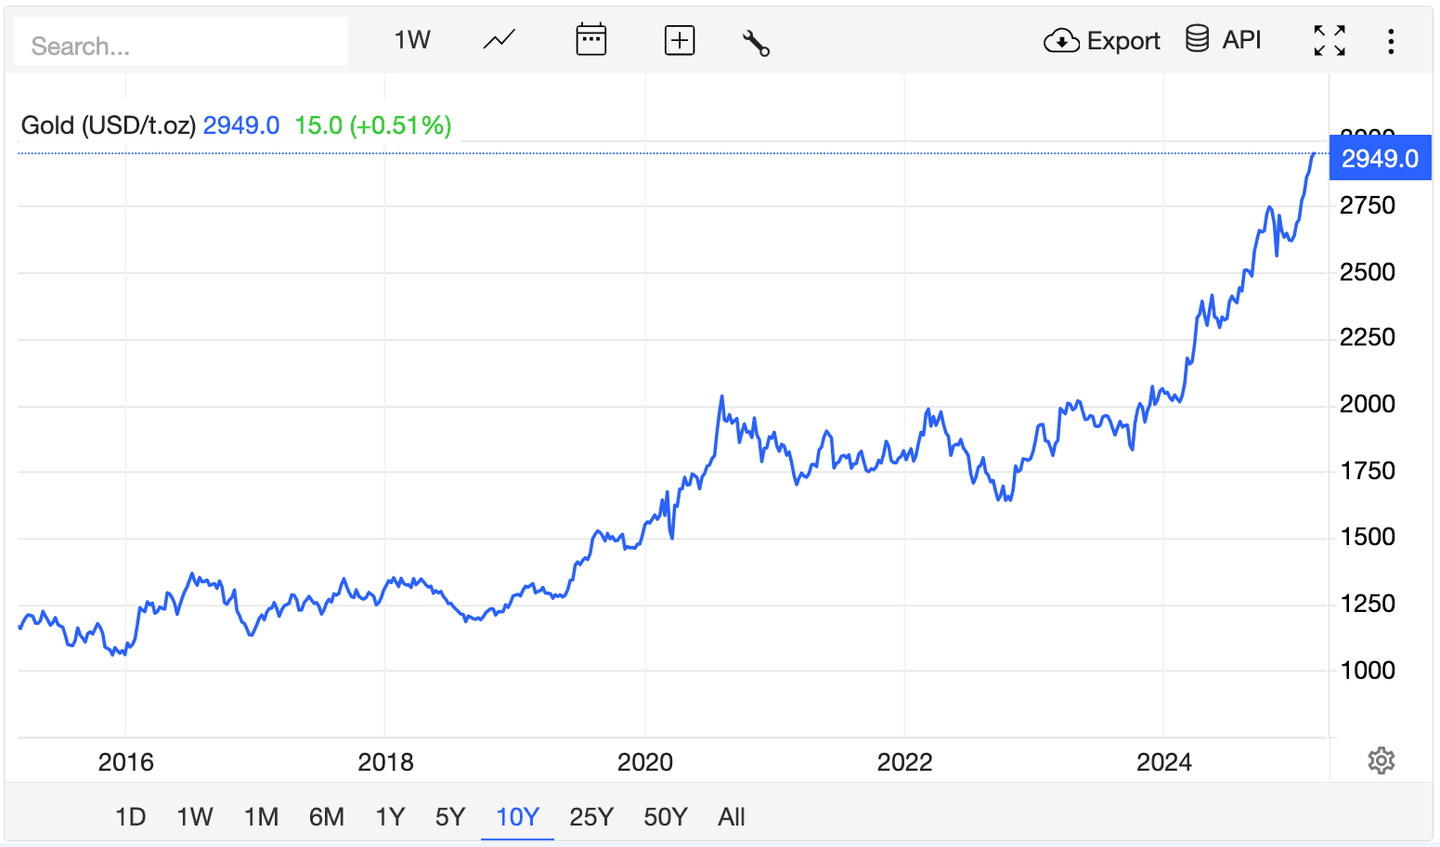Enable the 1D time range view
1440x847 pixels.
click(x=129, y=817)
